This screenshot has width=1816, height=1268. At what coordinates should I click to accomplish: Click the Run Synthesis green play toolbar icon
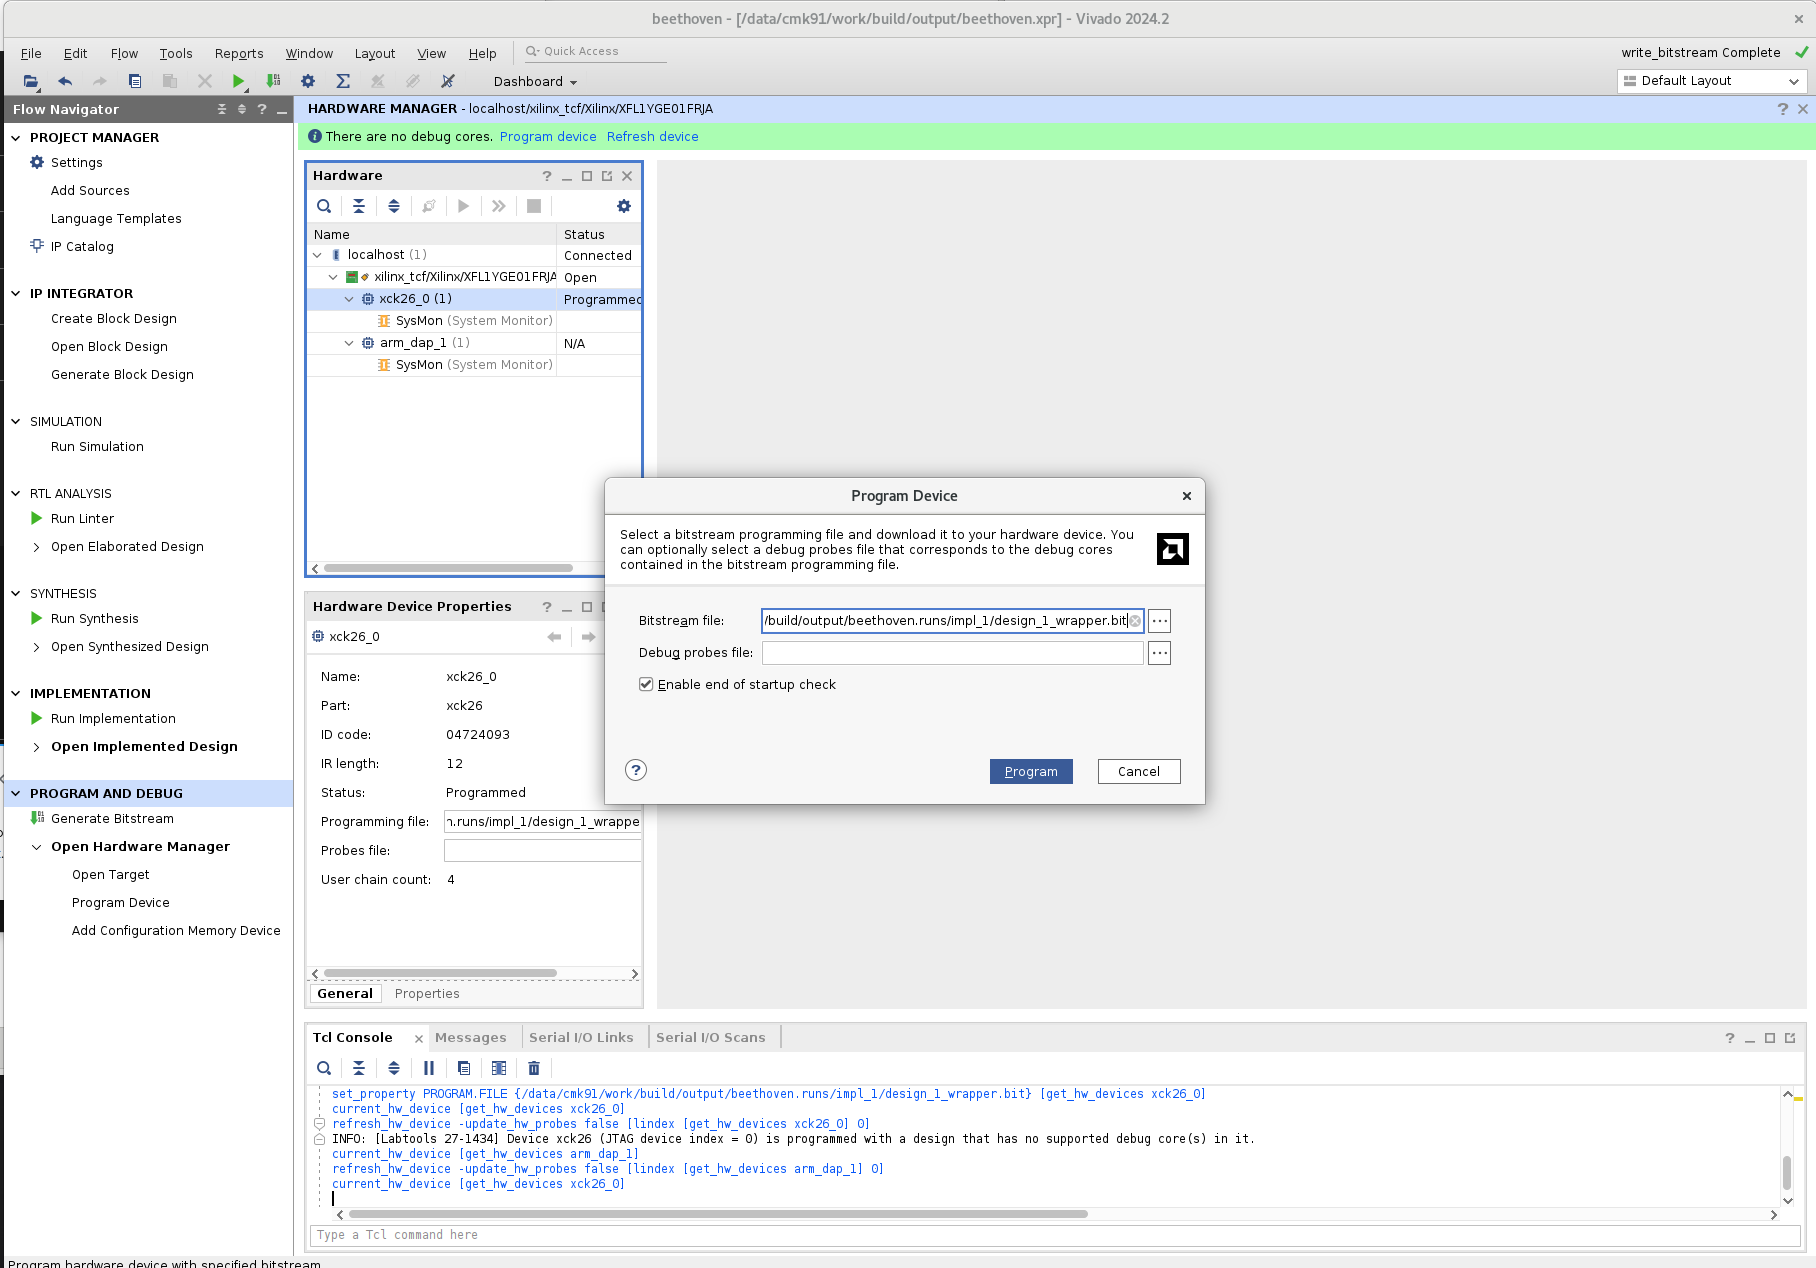point(238,82)
